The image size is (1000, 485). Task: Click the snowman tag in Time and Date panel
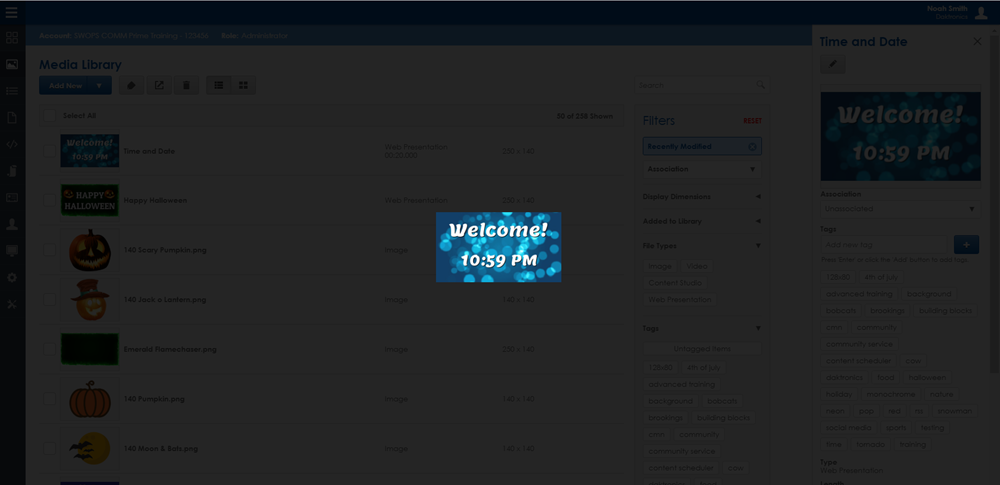pyautogui.click(x=954, y=410)
